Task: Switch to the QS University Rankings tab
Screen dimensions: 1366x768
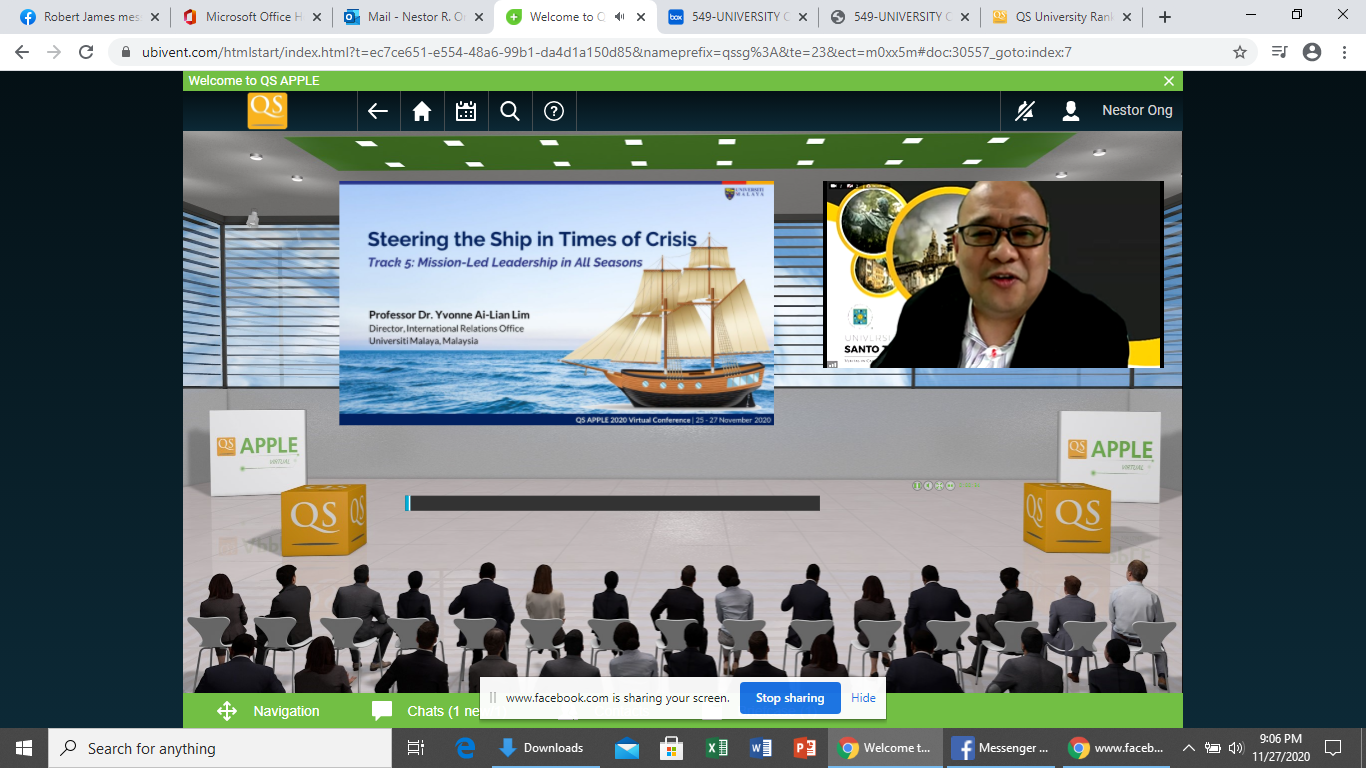Action: 1060,17
